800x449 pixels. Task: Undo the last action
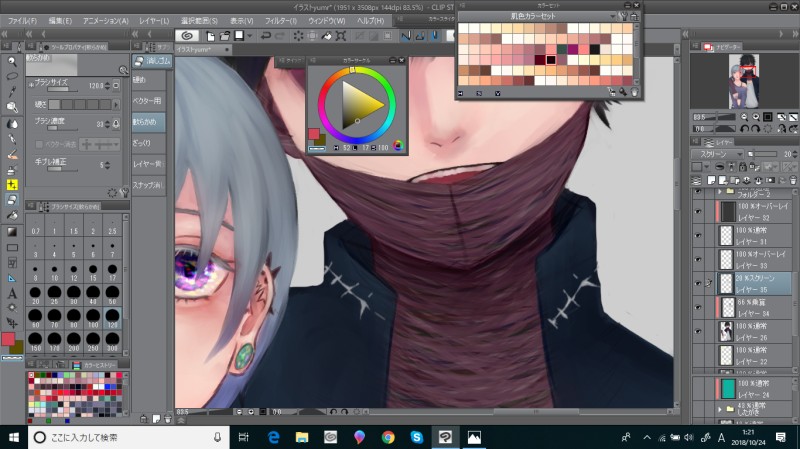[x=266, y=36]
